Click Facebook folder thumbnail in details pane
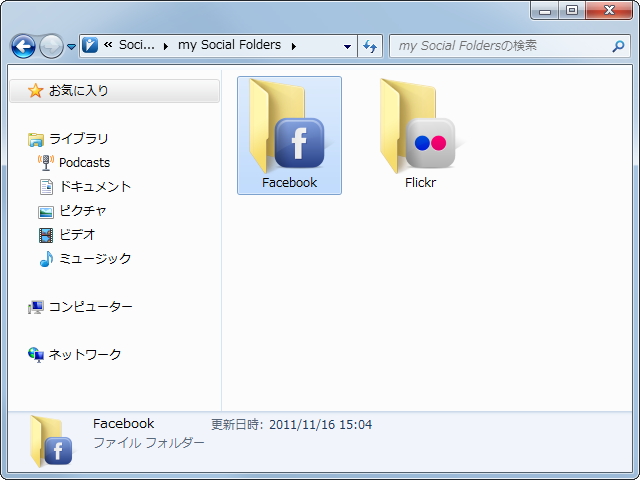The height and width of the screenshot is (480, 640). 51,441
